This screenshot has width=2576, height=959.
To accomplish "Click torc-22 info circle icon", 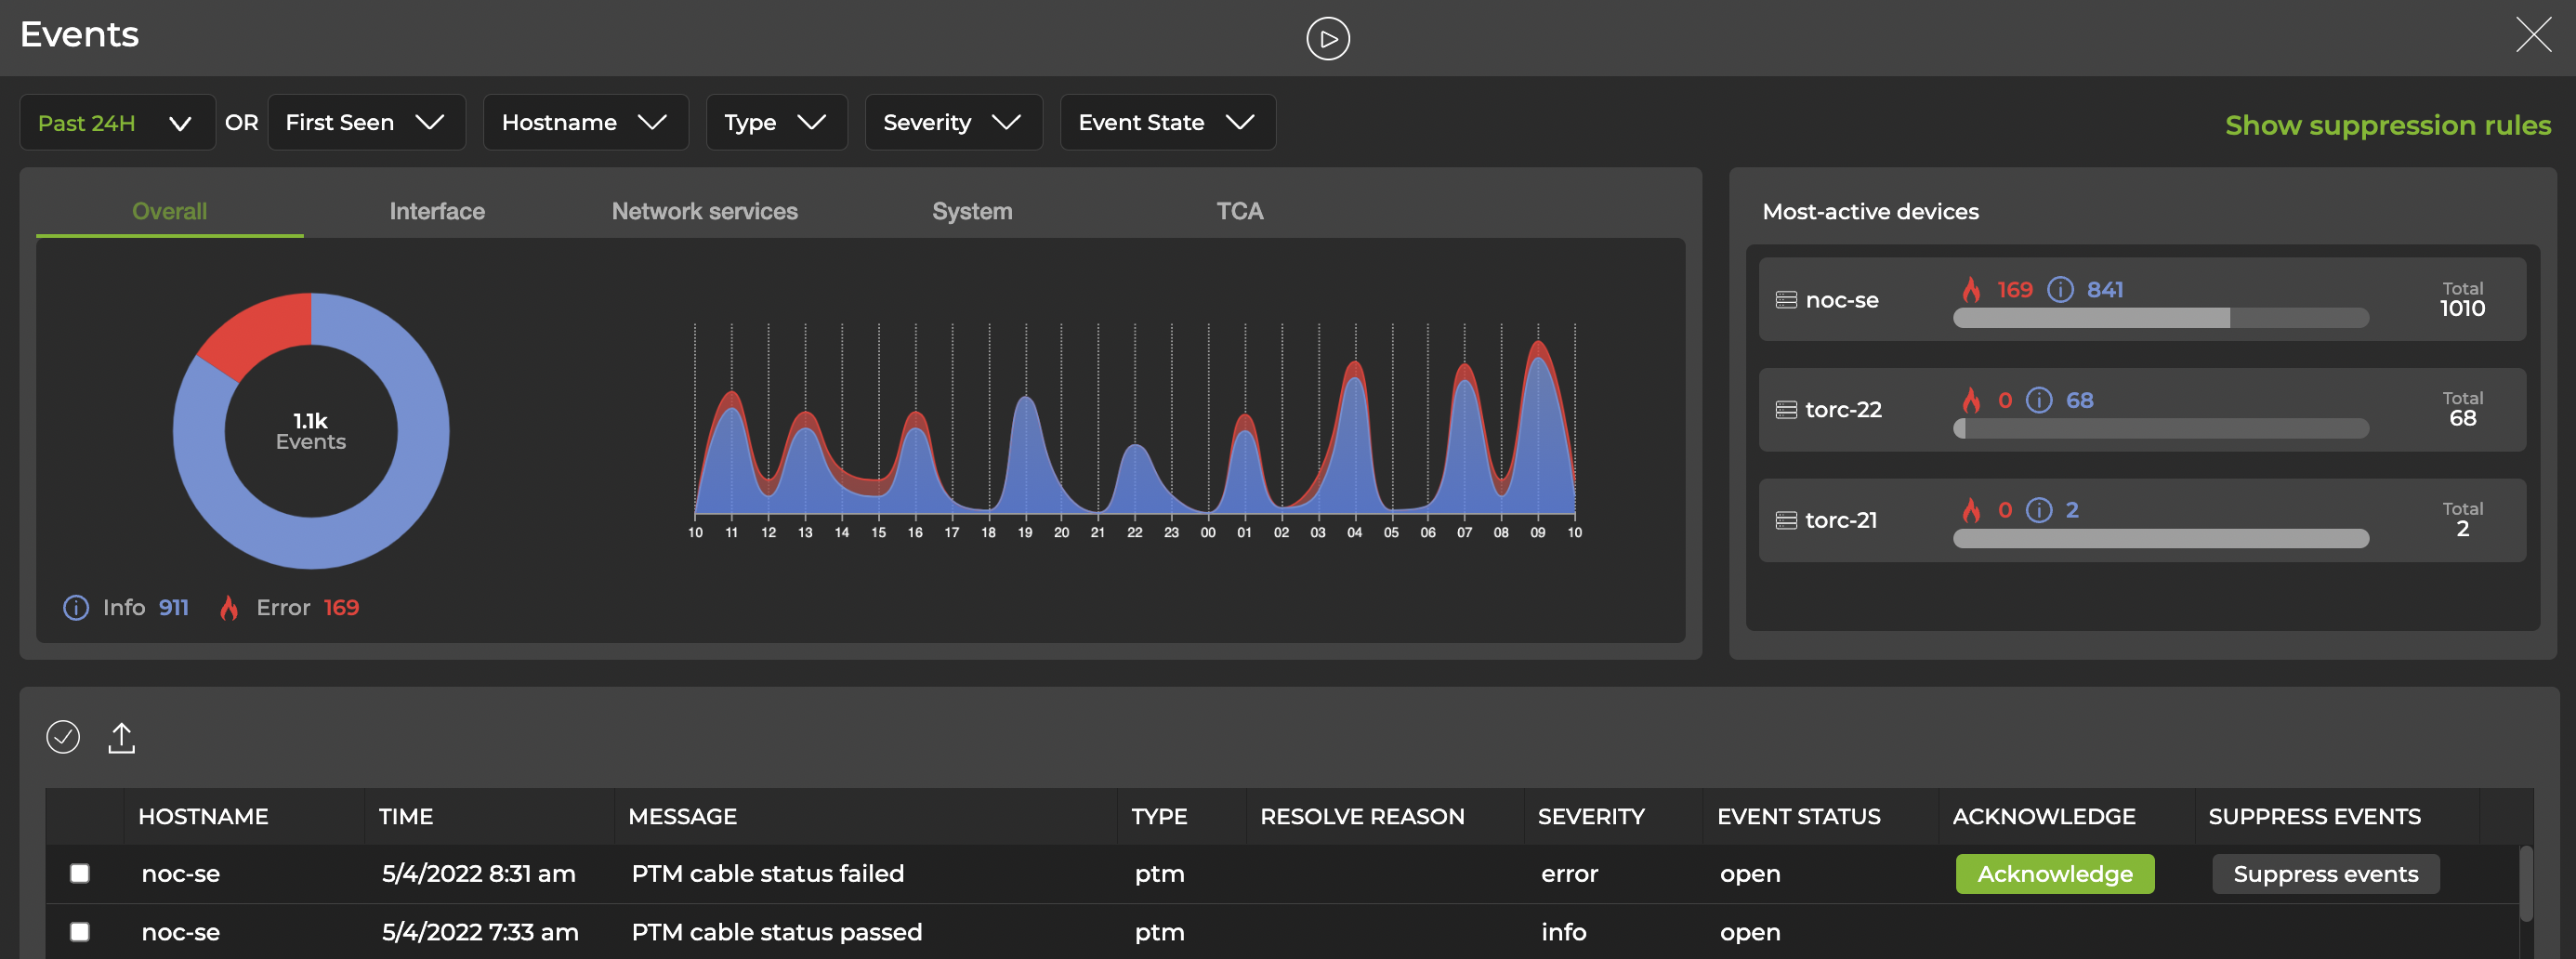I will [2039, 400].
